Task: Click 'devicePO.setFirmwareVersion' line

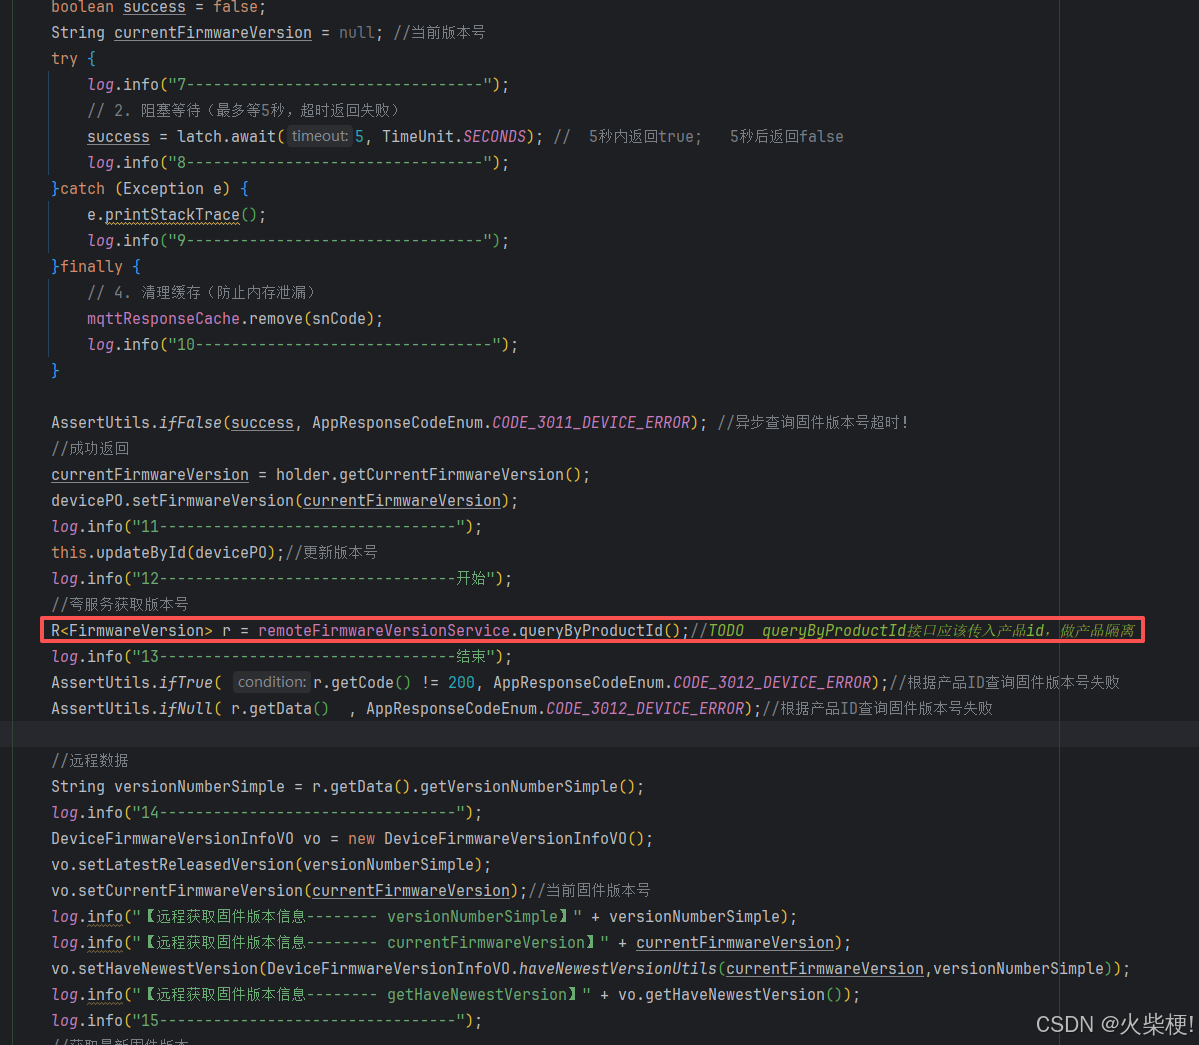Action: pyautogui.click(x=284, y=501)
